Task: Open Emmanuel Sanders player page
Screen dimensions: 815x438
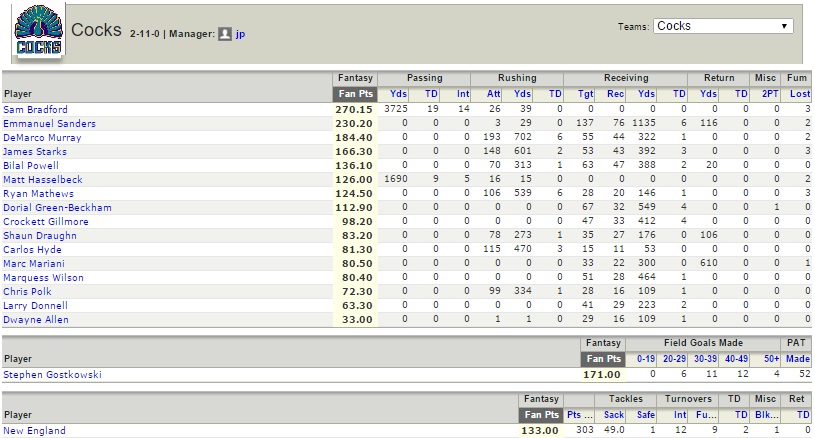Action: pyautogui.click(x=49, y=124)
